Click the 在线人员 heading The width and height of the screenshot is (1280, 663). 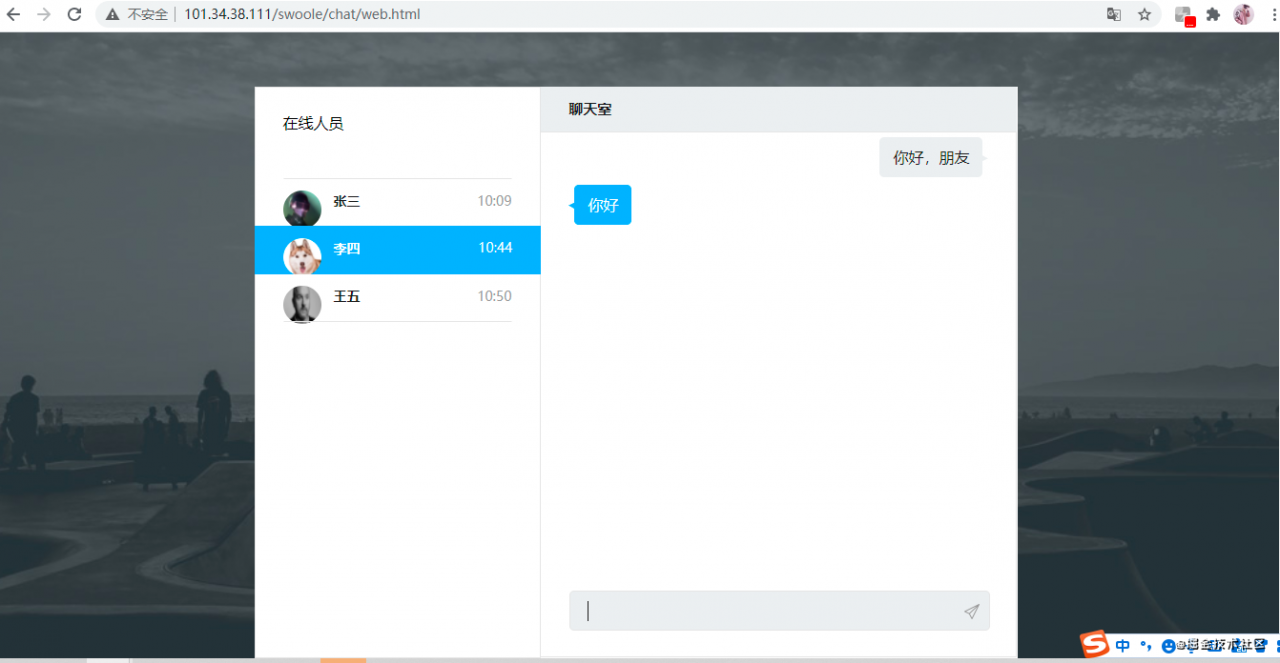313,124
